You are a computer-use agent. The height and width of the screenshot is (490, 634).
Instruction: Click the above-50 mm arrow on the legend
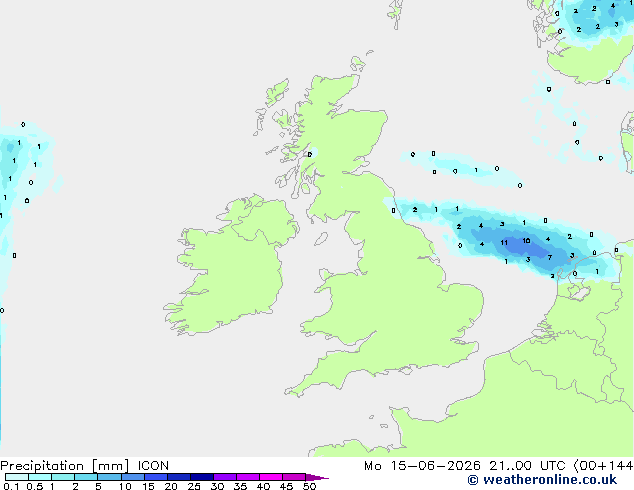tap(317, 477)
